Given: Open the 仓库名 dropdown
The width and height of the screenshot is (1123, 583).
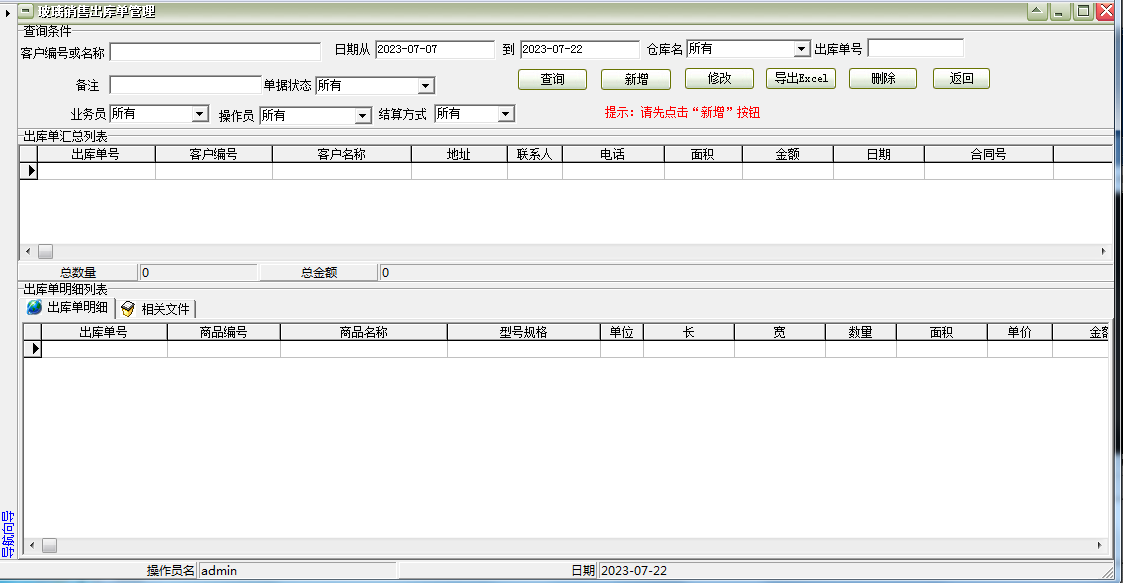Looking at the screenshot, I should click(800, 47).
